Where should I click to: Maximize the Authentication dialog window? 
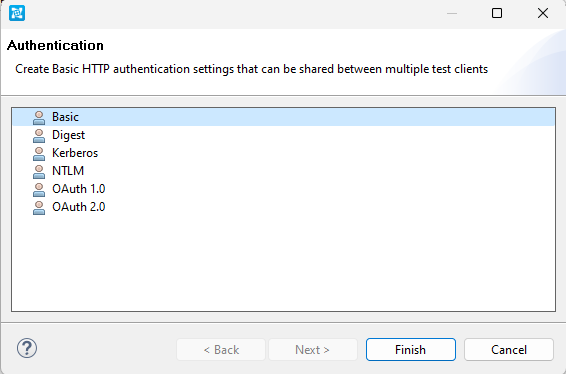pos(497,13)
